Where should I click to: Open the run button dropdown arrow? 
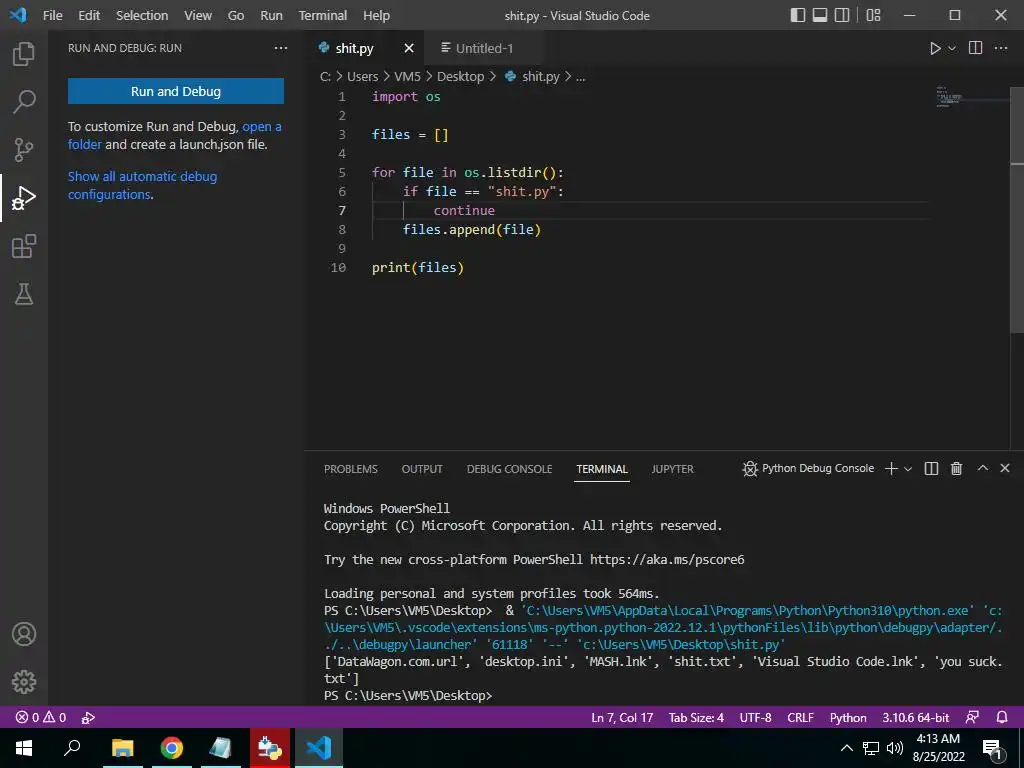(952, 48)
